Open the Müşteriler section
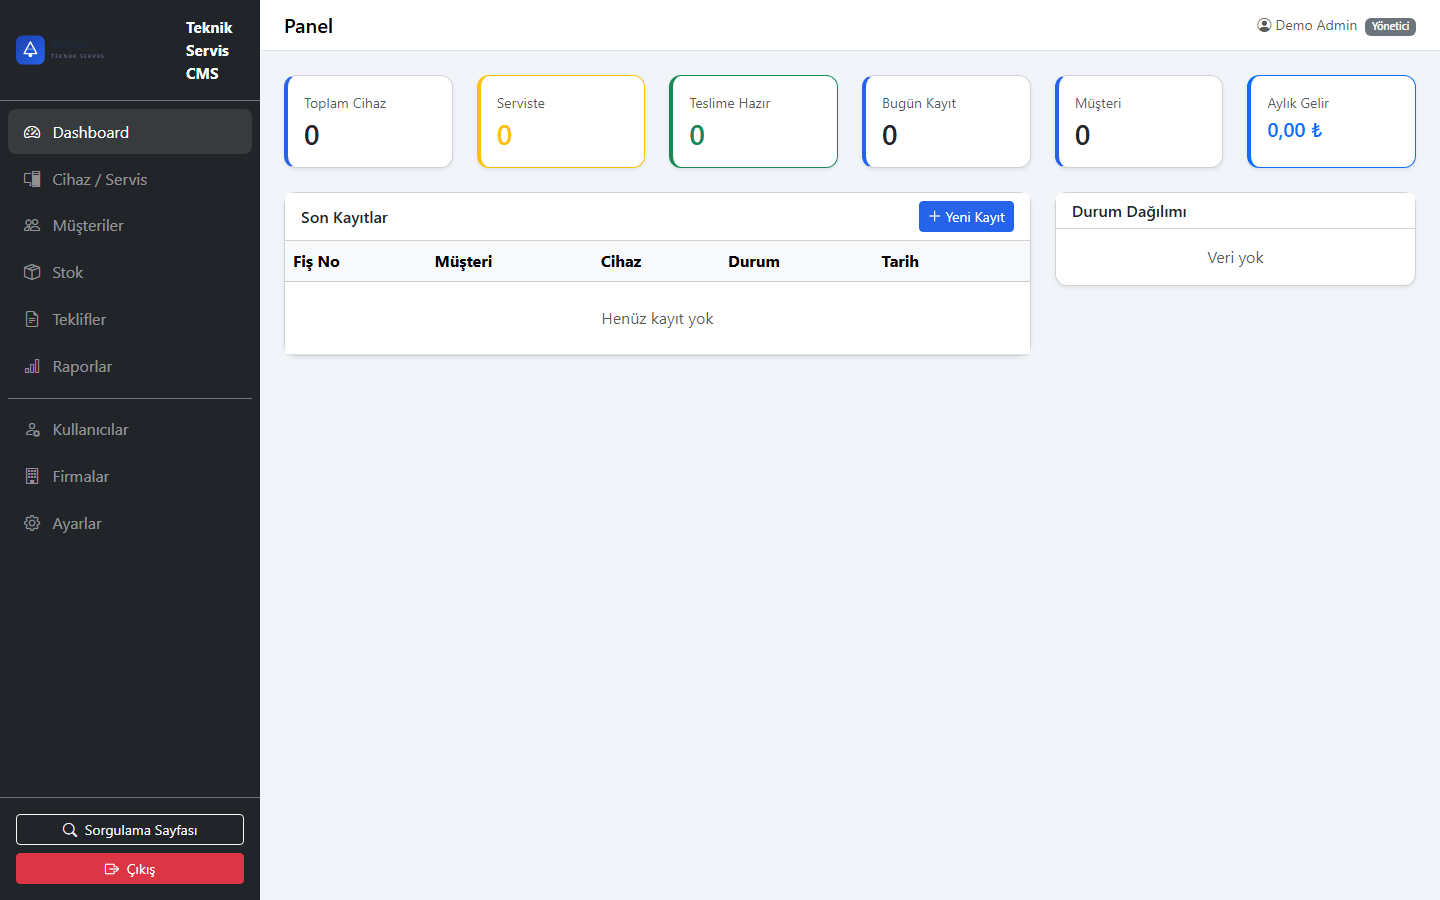The width and height of the screenshot is (1440, 900). (130, 225)
